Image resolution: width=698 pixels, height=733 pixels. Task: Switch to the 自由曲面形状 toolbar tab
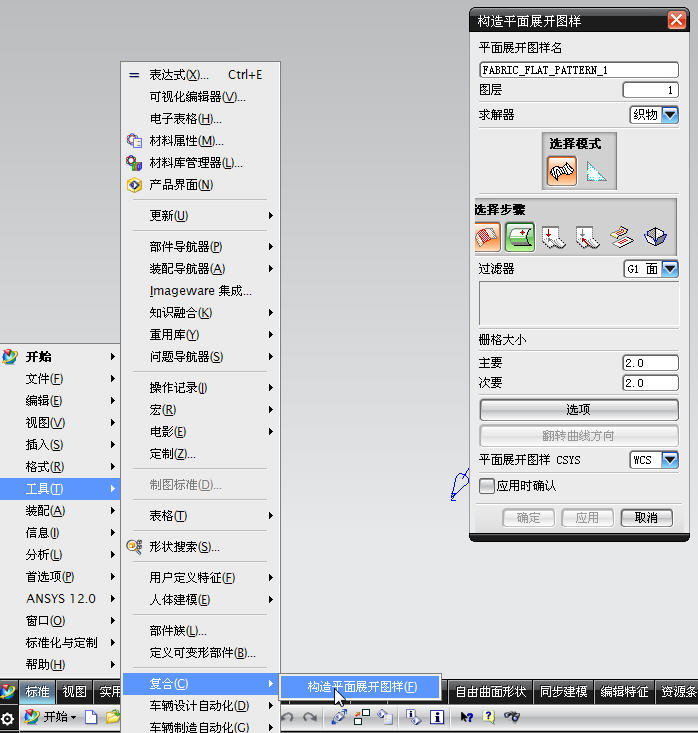pyautogui.click(x=490, y=691)
